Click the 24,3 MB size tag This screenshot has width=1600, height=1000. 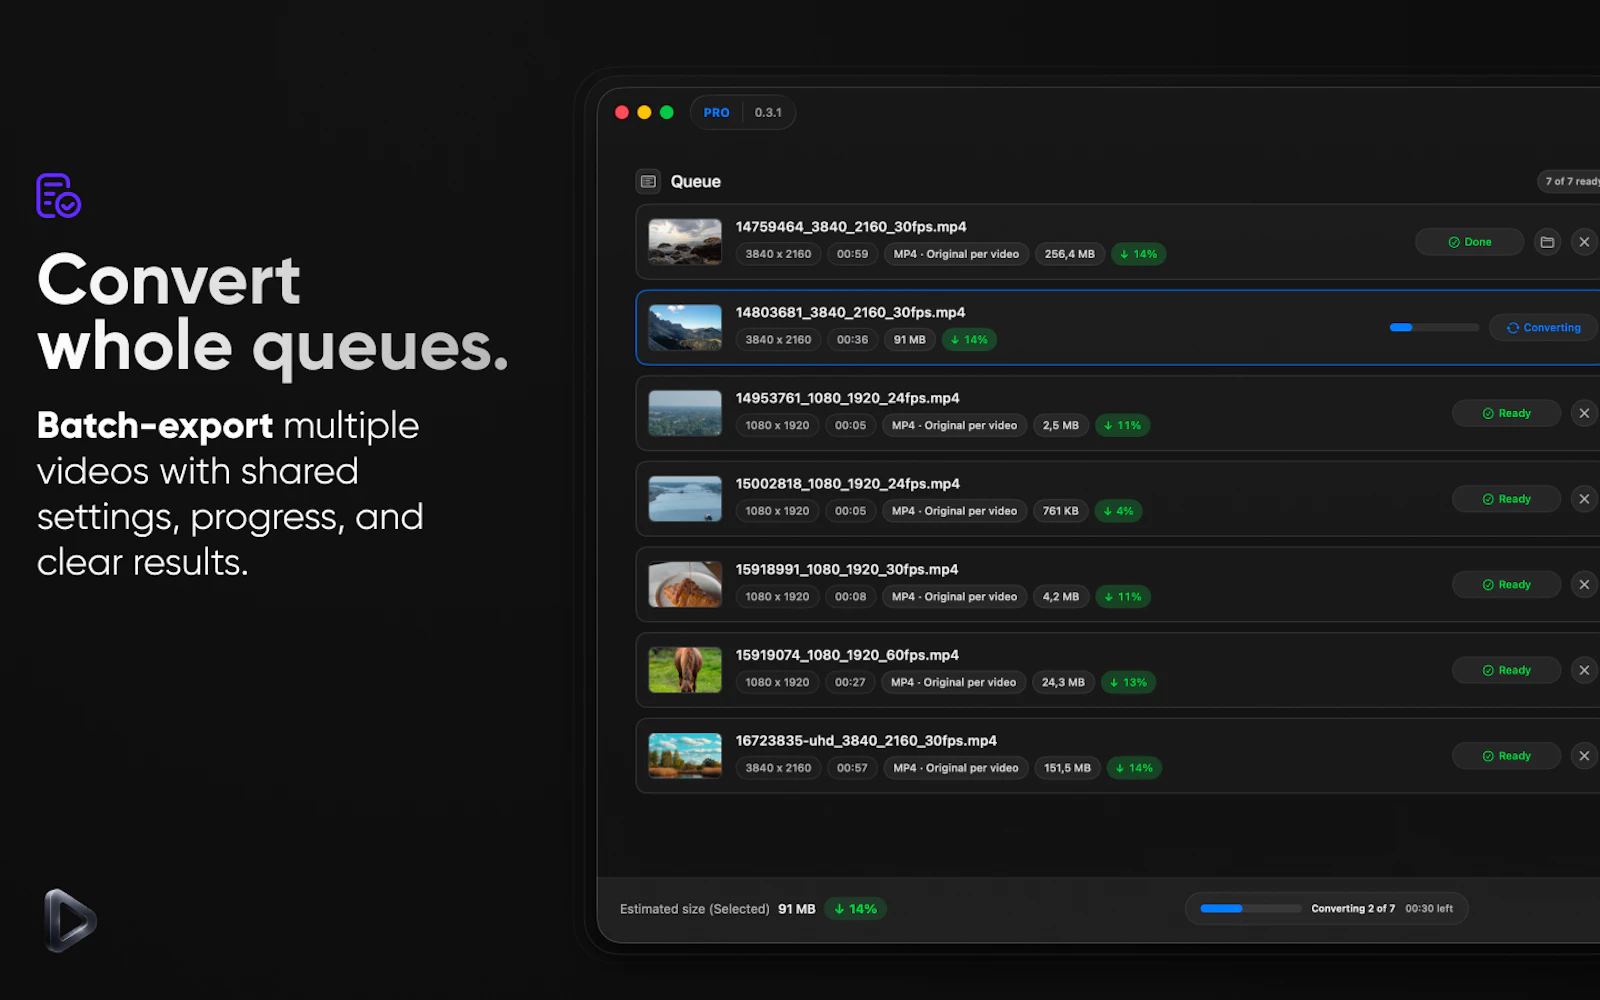point(1063,683)
